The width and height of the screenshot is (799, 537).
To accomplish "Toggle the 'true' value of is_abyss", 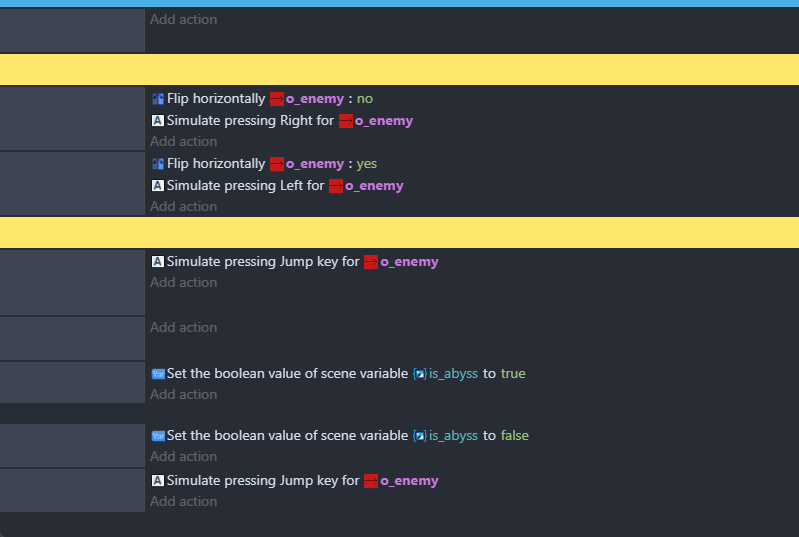I will coord(513,373).
